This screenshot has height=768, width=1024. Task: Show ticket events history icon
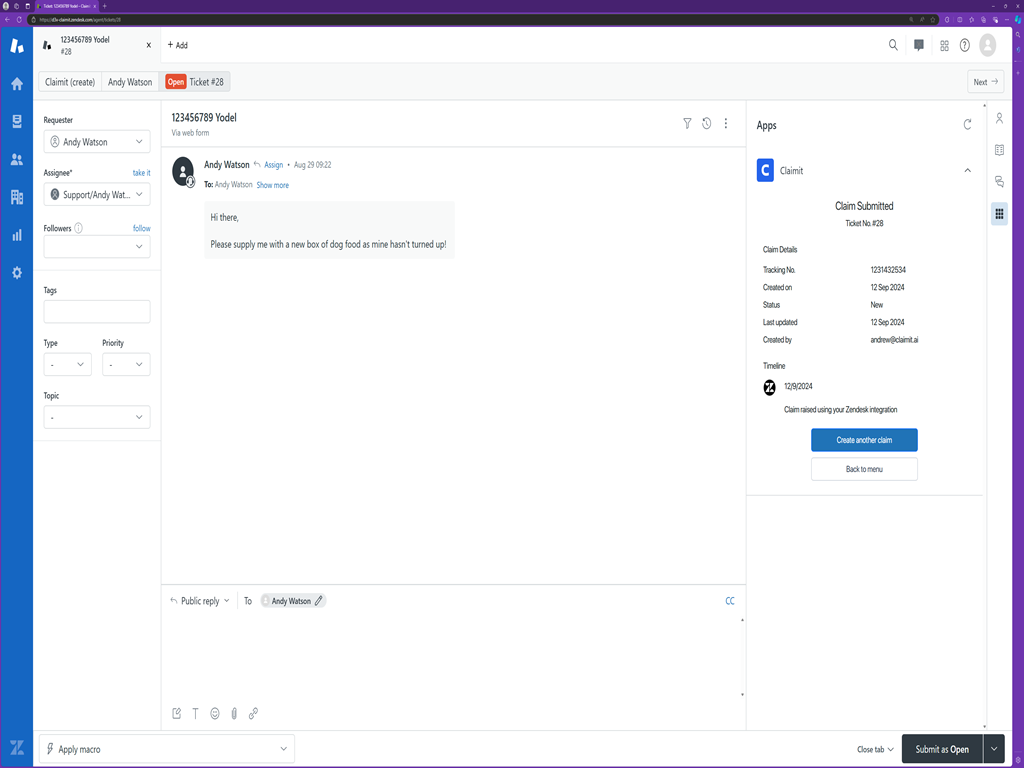pyautogui.click(x=706, y=124)
